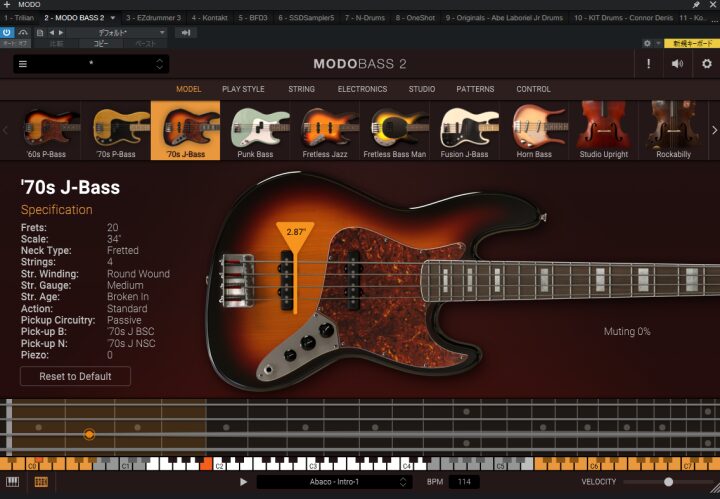Select the Horn Bass model

(534, 130)
